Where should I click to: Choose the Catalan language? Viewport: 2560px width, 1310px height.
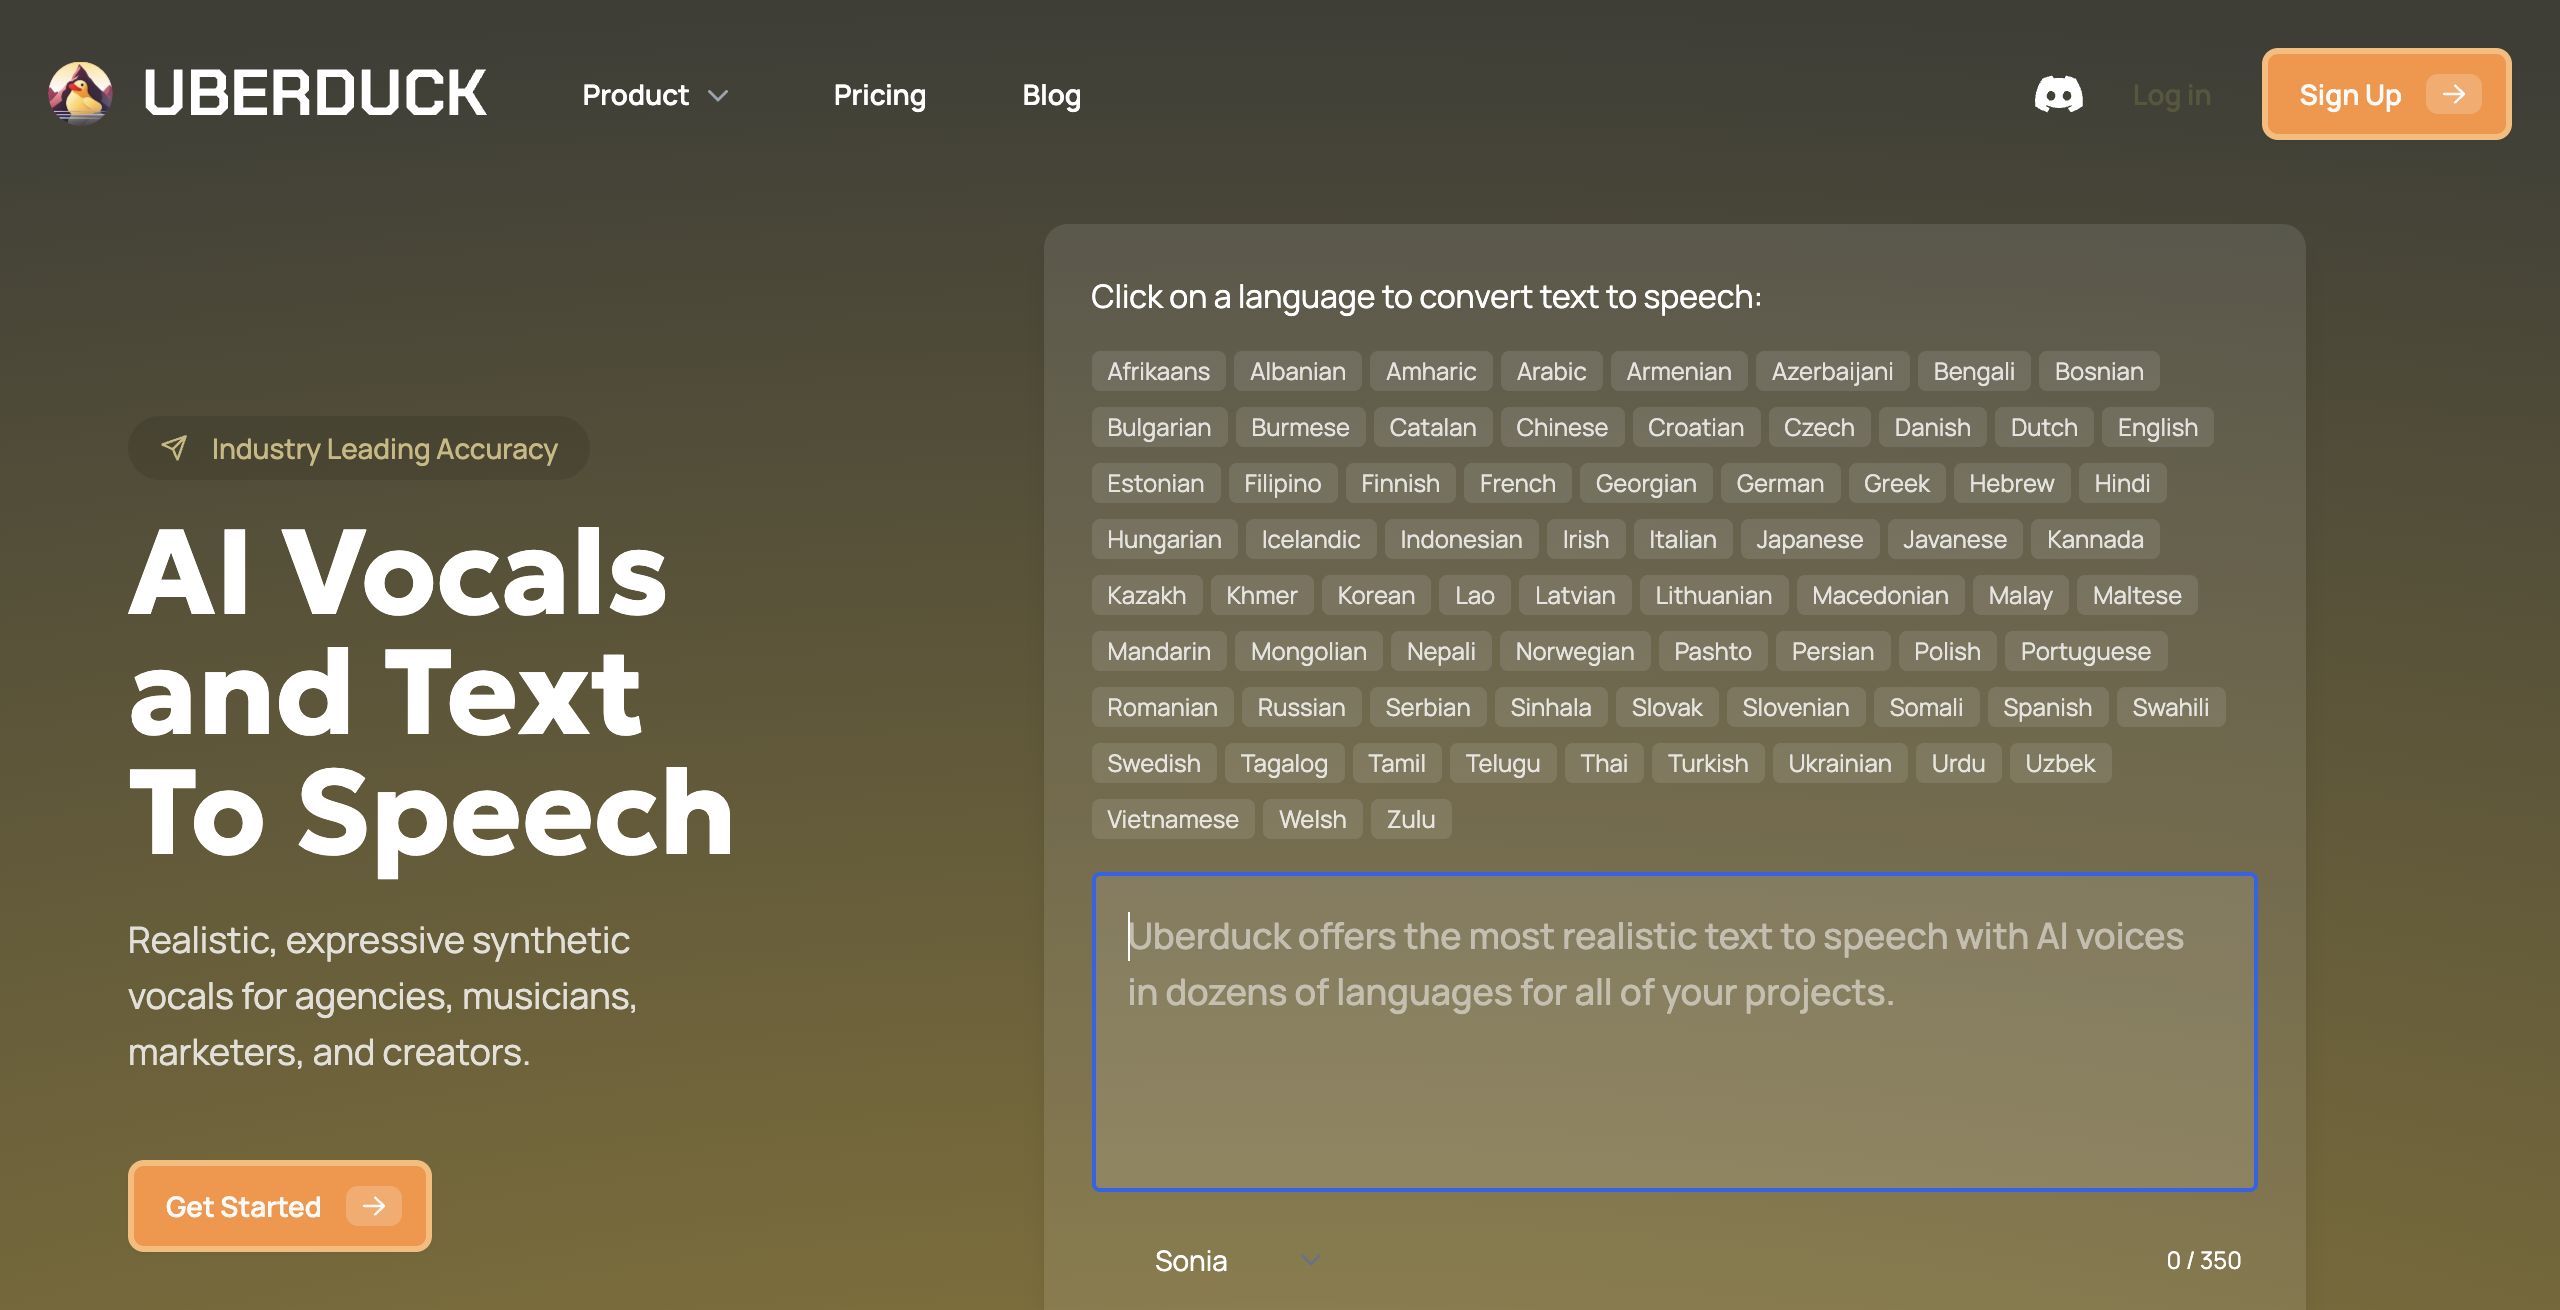tap(1433, 427)
